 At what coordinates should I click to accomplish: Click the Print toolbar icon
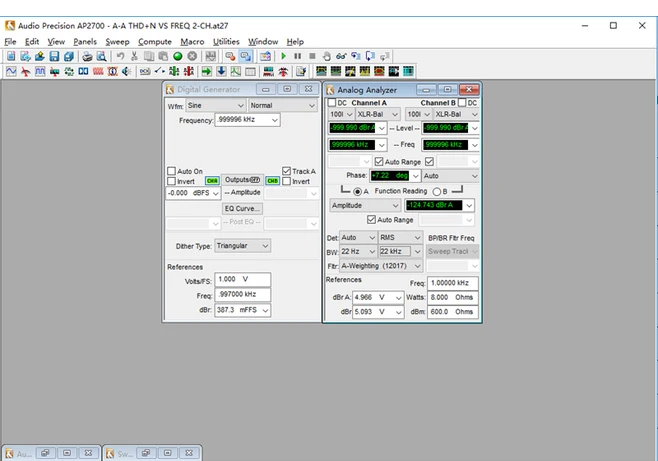[87, 56]
